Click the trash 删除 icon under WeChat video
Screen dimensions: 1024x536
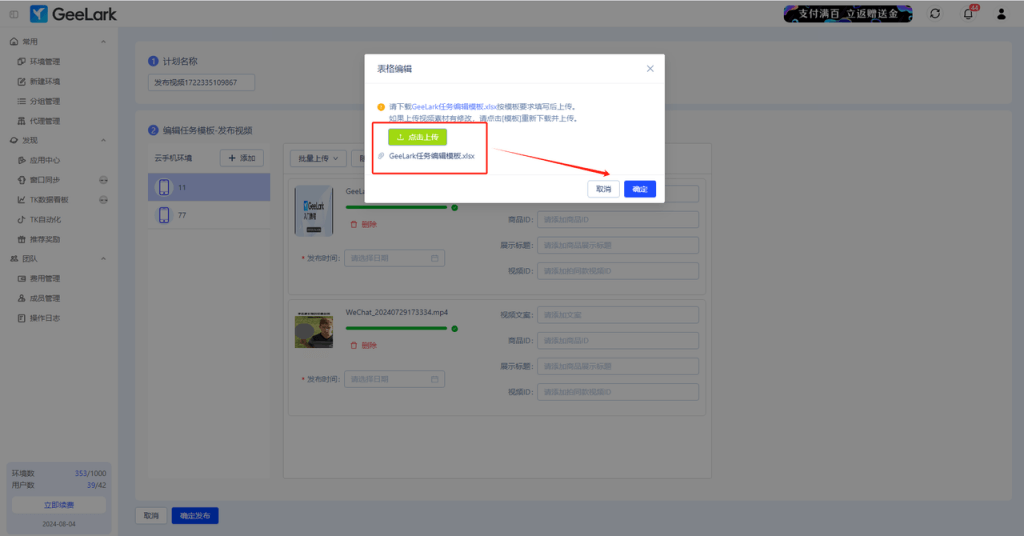[354, 345]
